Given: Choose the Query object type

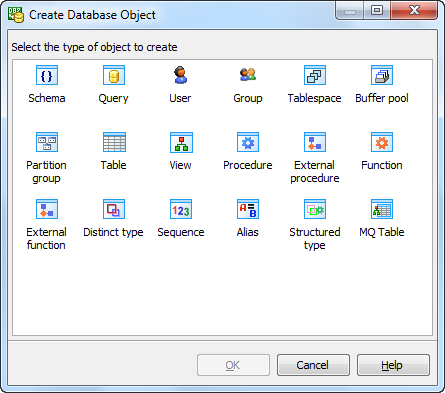Looking at the screenshot, I should (114, 75).
